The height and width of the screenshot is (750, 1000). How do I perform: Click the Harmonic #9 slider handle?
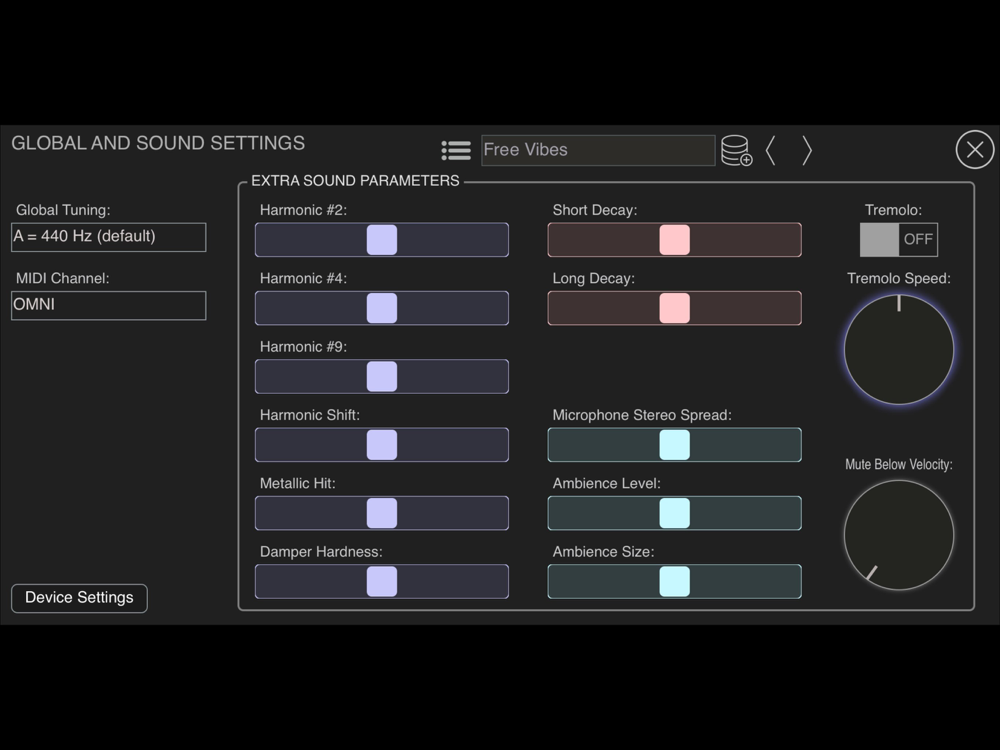pyautogui.click(x=382, y=376)
